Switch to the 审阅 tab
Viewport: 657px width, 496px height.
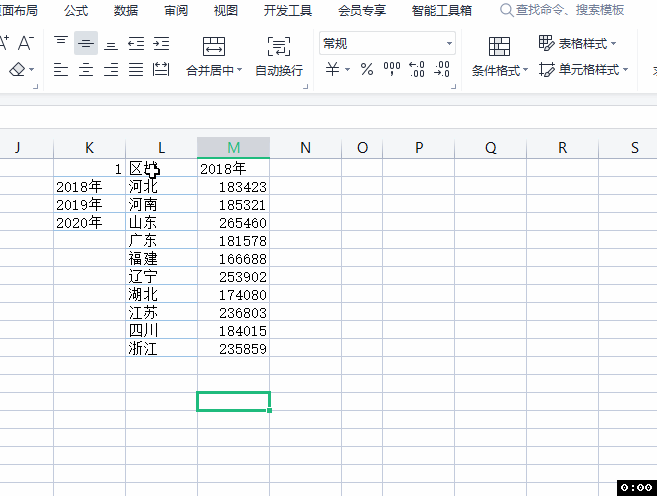[x=176, y=10]
